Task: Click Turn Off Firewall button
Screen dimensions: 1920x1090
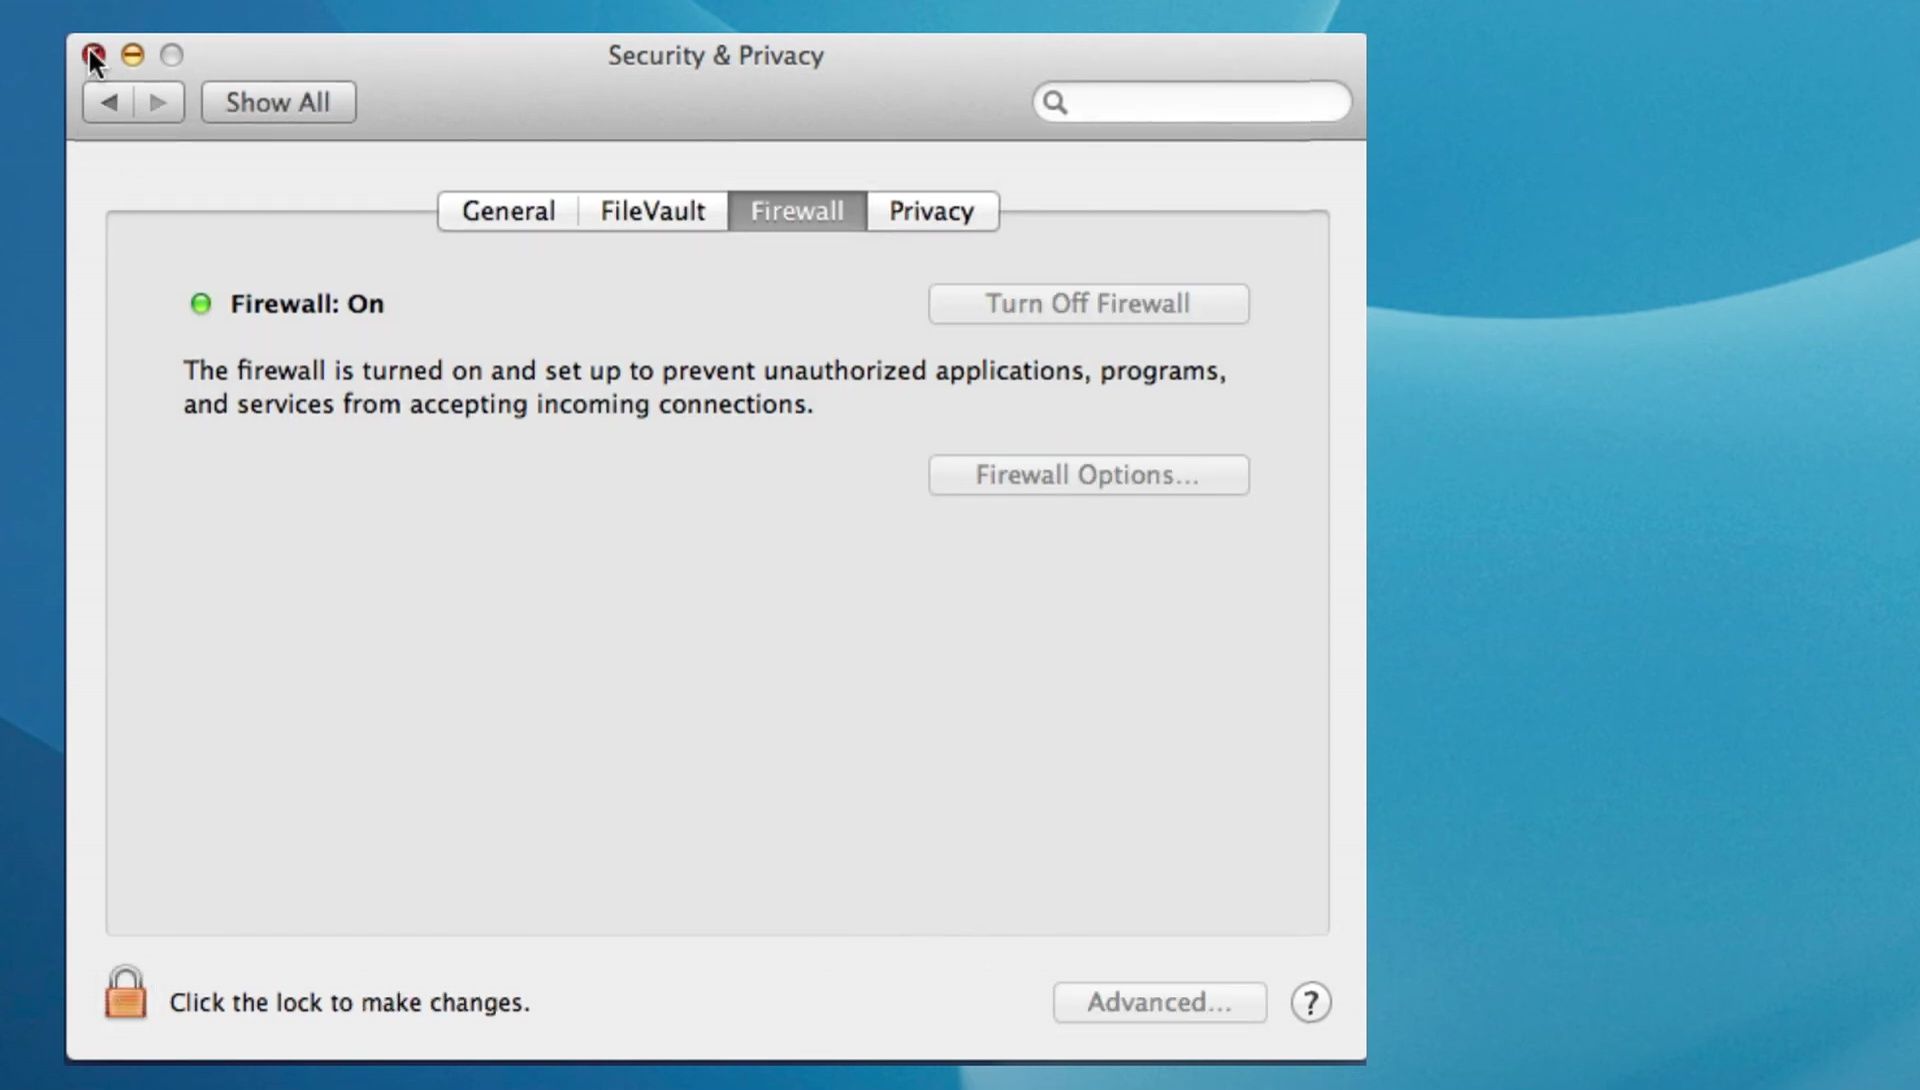Action: [x=1088, y=304]
